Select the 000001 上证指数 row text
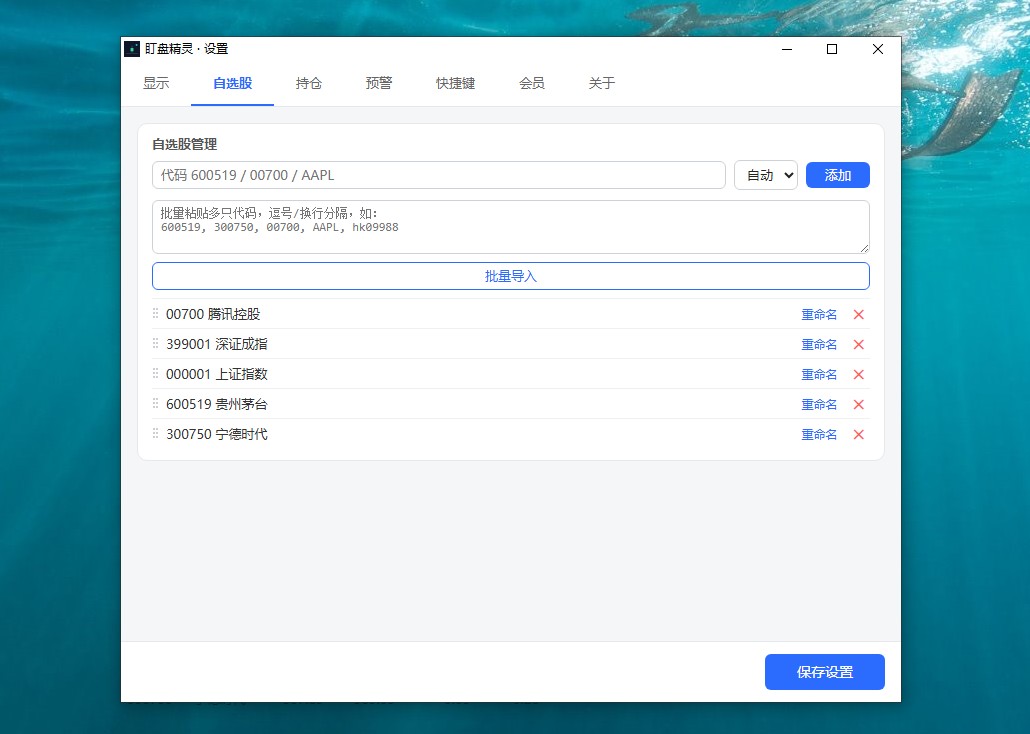Image resolution: width=1030 pixels, height=734 pixels. (217, 375)
